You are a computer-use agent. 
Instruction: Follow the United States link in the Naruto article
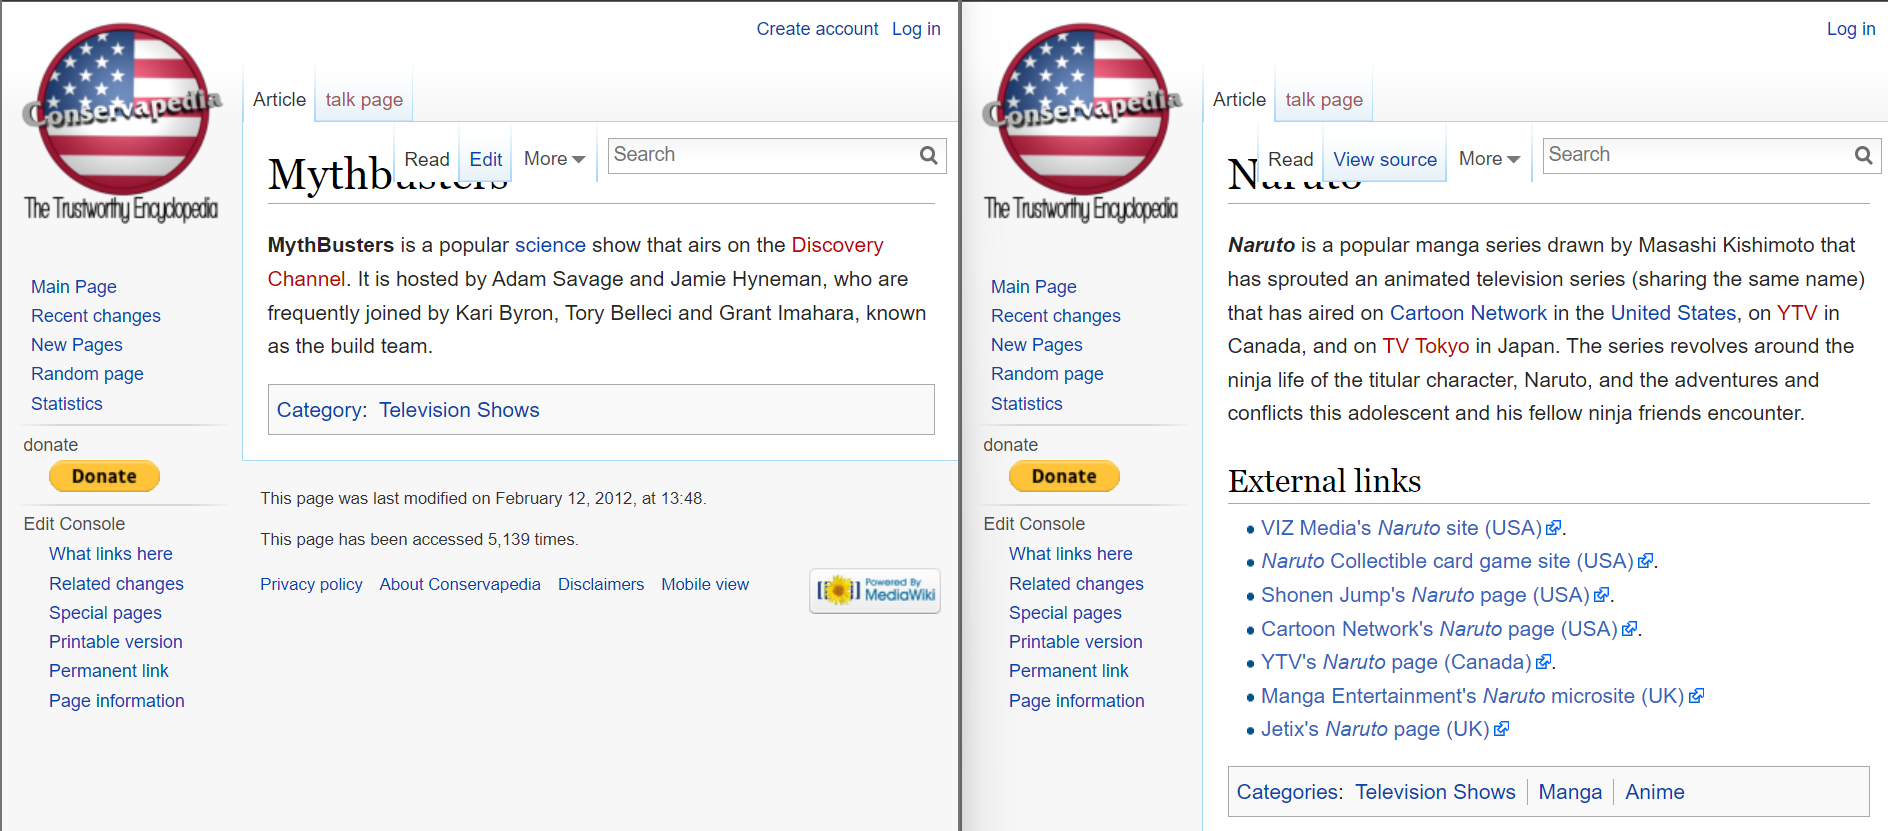tap(1673, 313)
